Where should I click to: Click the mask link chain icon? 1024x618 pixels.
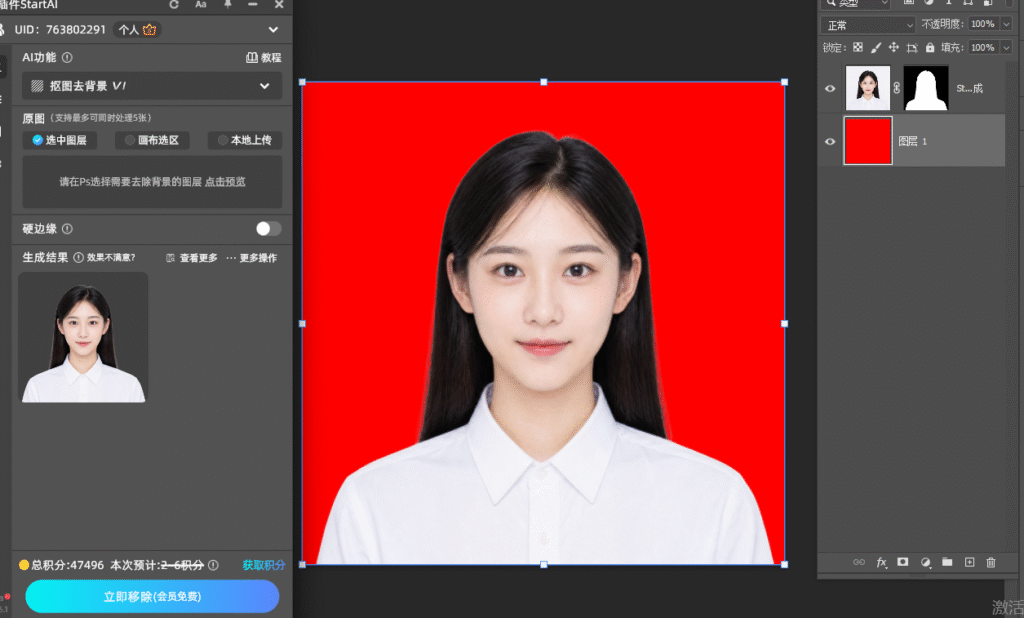pos(897,88)
